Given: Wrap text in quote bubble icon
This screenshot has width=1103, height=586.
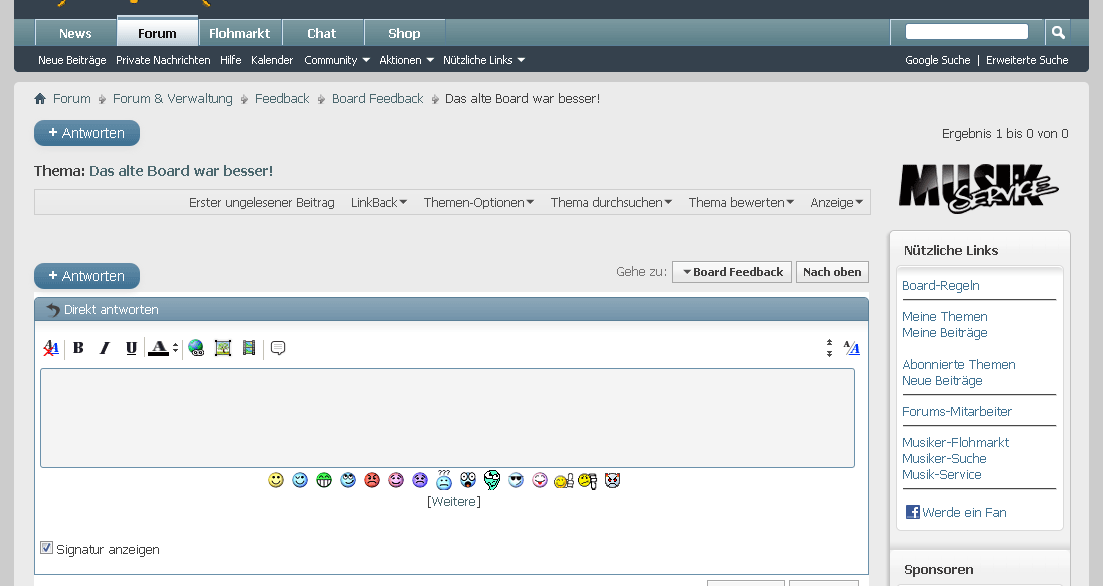Looking at the screenshot, I should pyautogui.click(x=278, y=348).
